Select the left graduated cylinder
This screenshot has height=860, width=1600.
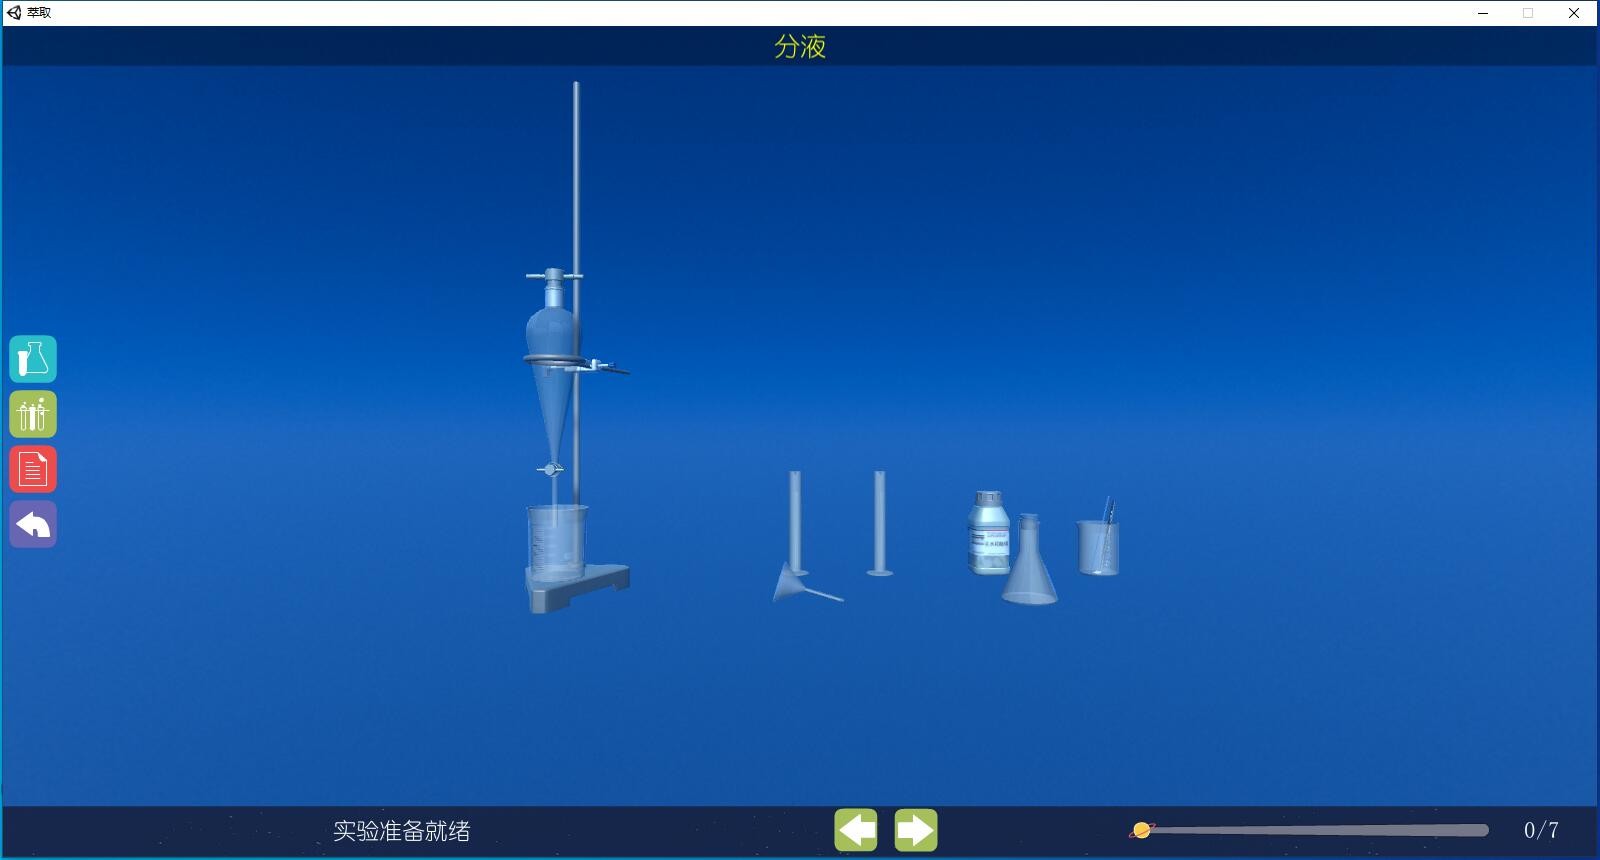pos(795,520)
